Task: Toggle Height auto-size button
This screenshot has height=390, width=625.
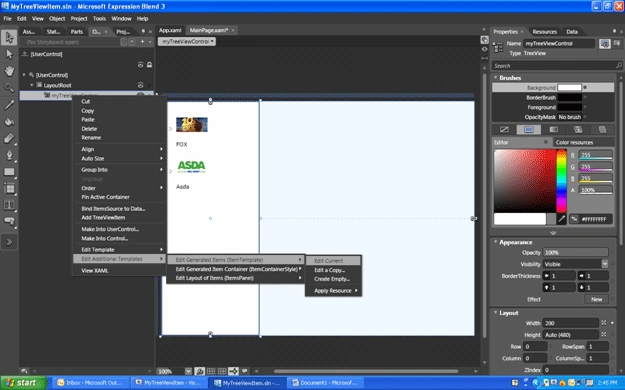Action: click(603, 334)
